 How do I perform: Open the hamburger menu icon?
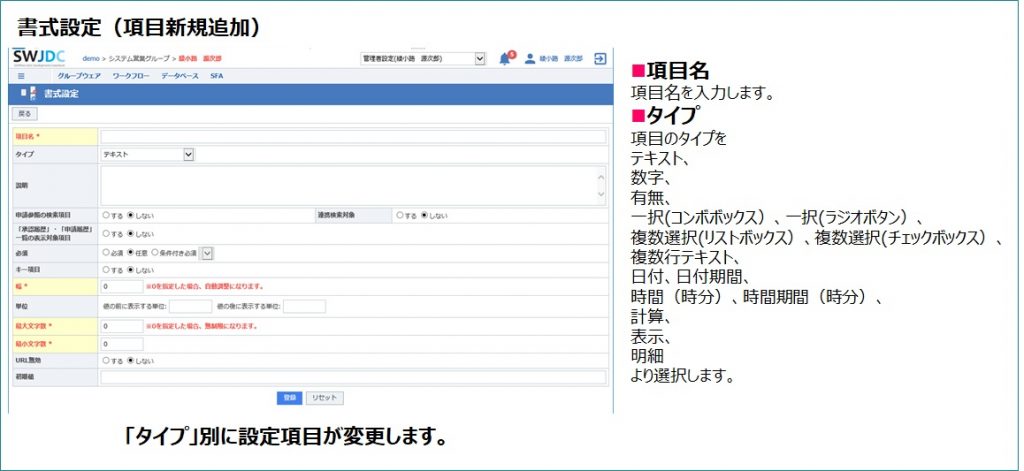pos(21,76)
